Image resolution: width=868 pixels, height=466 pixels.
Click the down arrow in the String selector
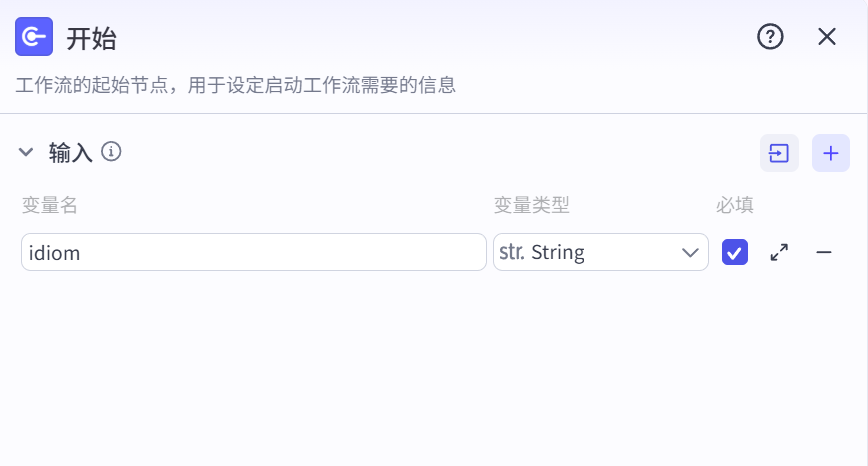(x=690, y=253)
